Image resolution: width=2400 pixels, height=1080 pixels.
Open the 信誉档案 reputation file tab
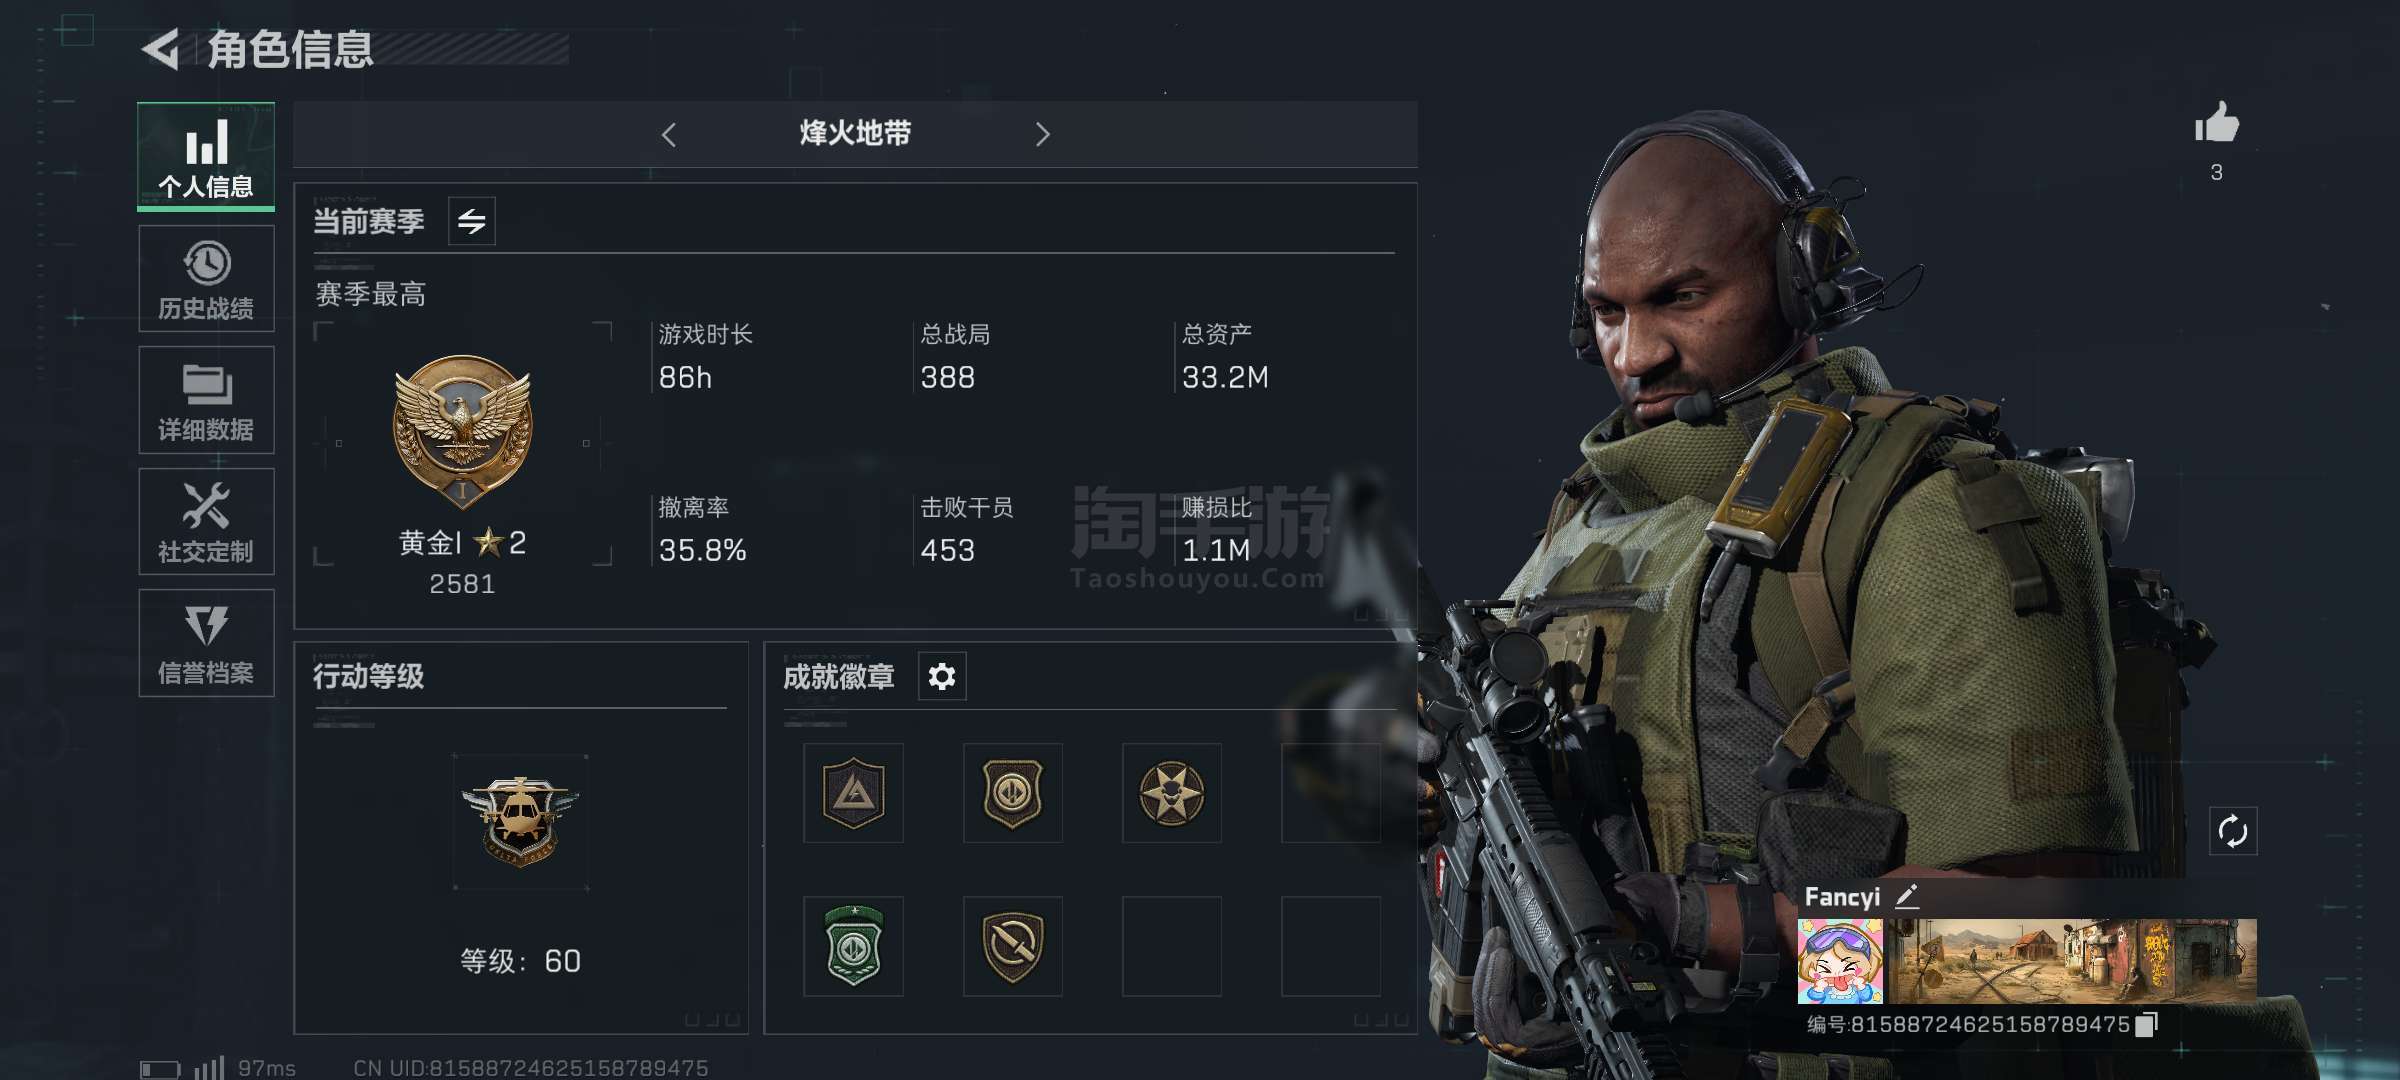pos(206,643)
